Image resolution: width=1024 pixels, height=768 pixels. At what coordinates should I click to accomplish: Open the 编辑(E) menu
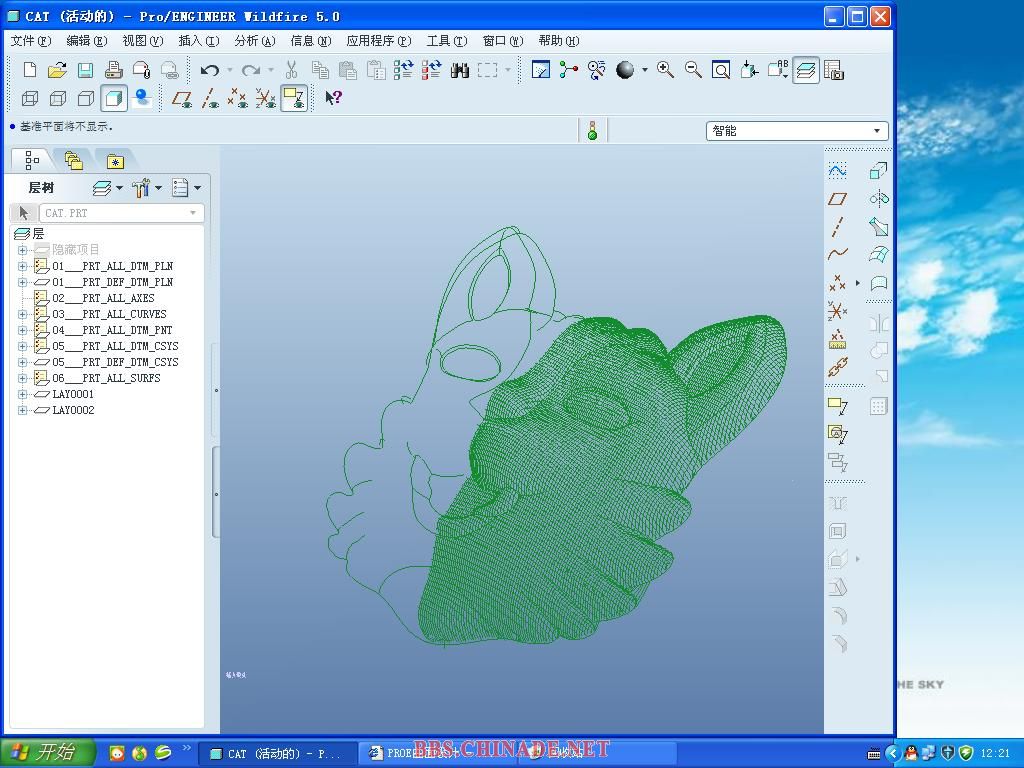pyautogui.click(x=87, y=41)
